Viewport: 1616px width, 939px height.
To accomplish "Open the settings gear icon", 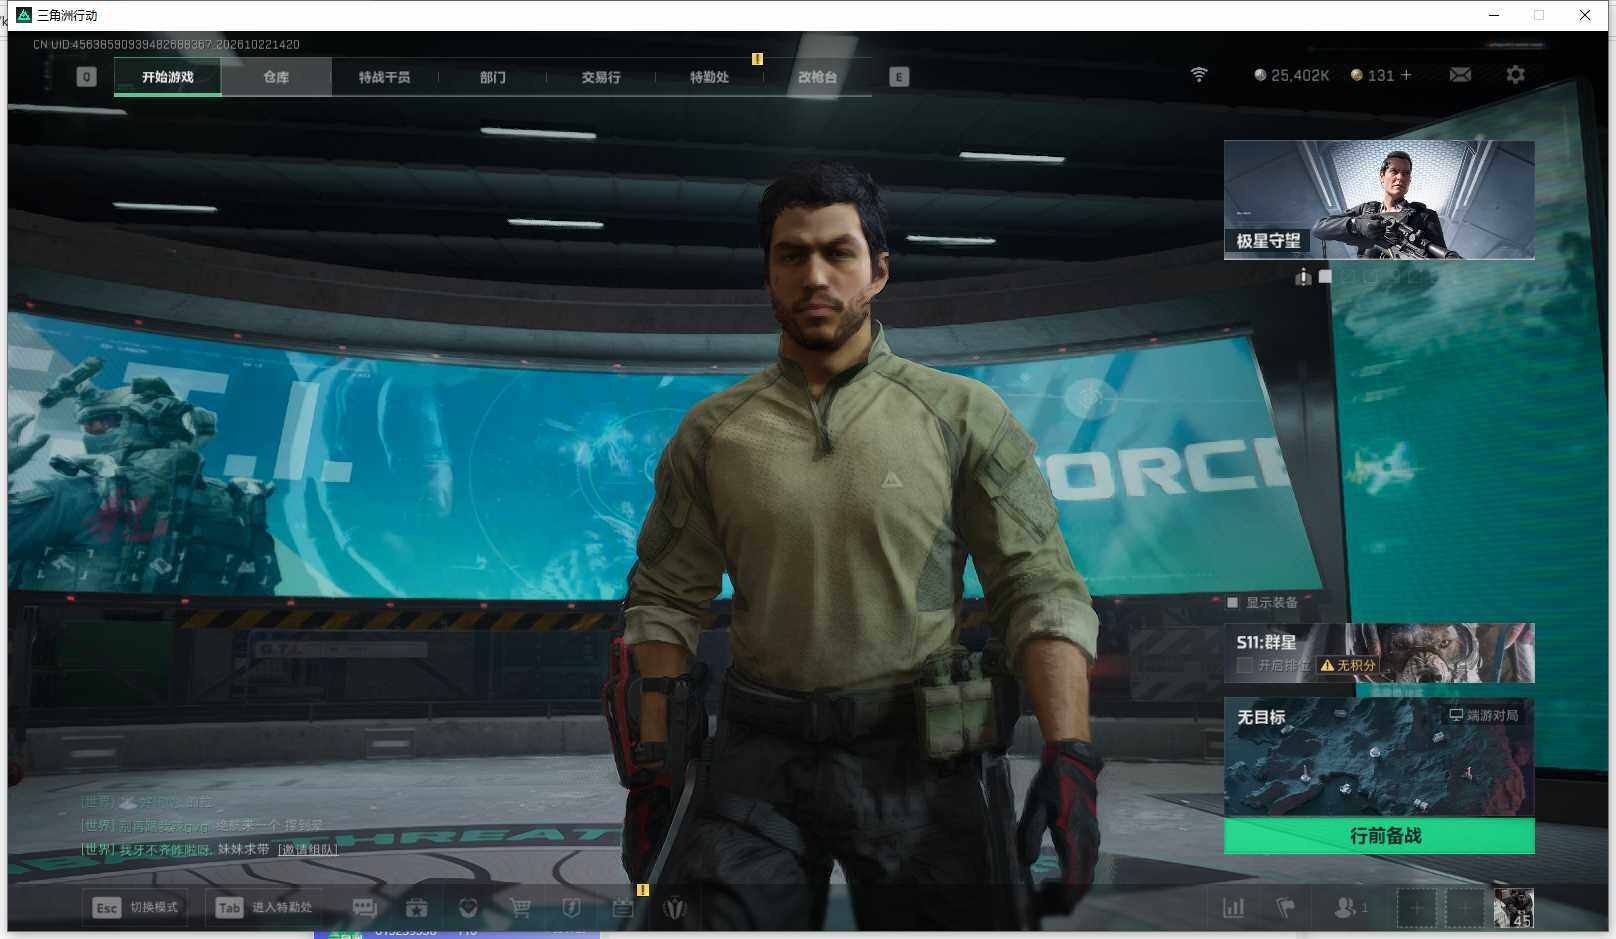I will (1515, 75).
